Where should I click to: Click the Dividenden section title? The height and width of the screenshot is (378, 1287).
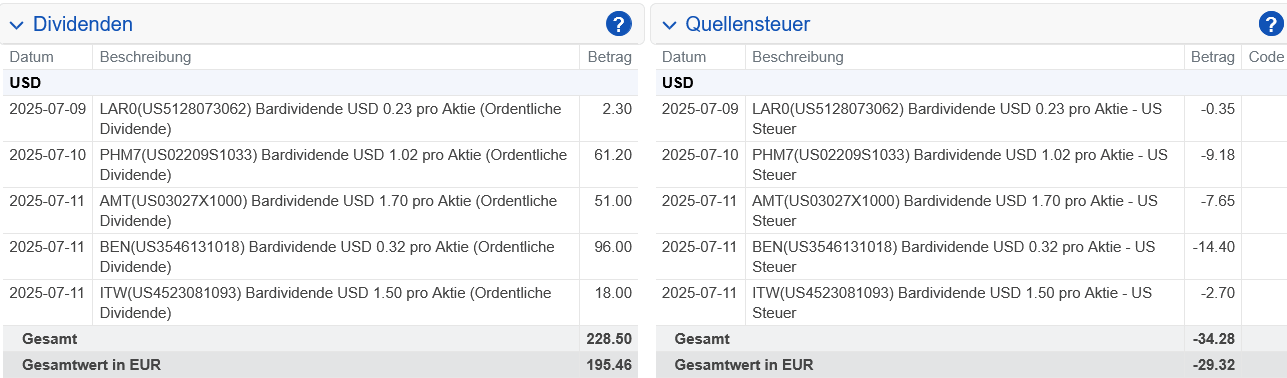83,24
